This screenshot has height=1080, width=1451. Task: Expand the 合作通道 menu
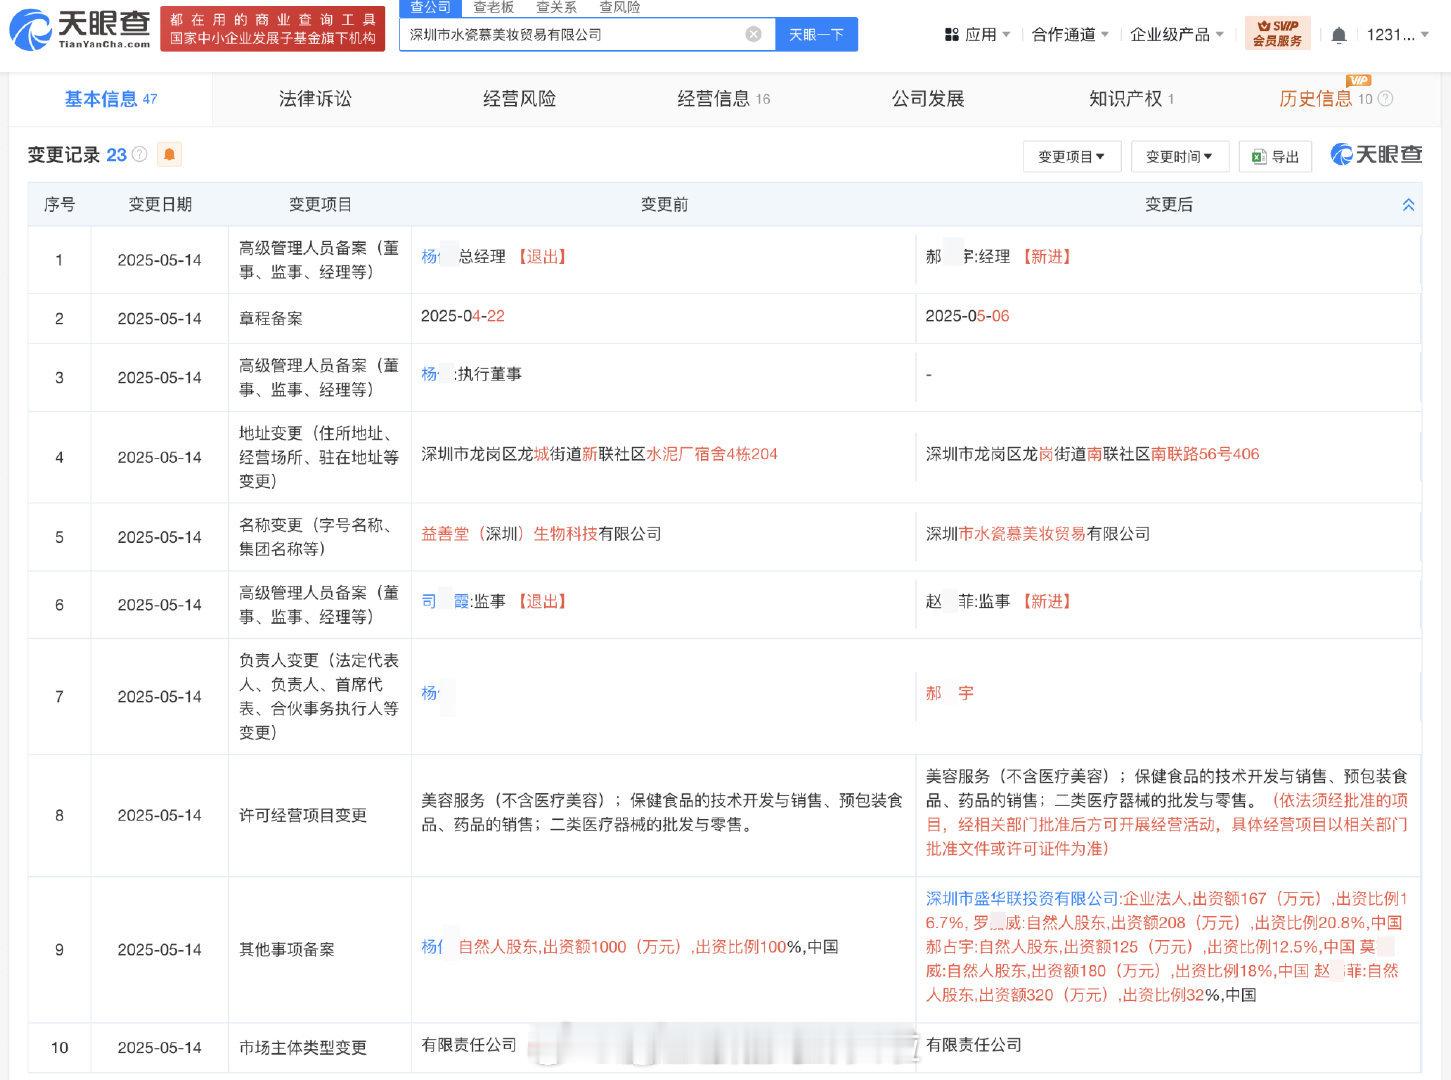point(1070,35)
